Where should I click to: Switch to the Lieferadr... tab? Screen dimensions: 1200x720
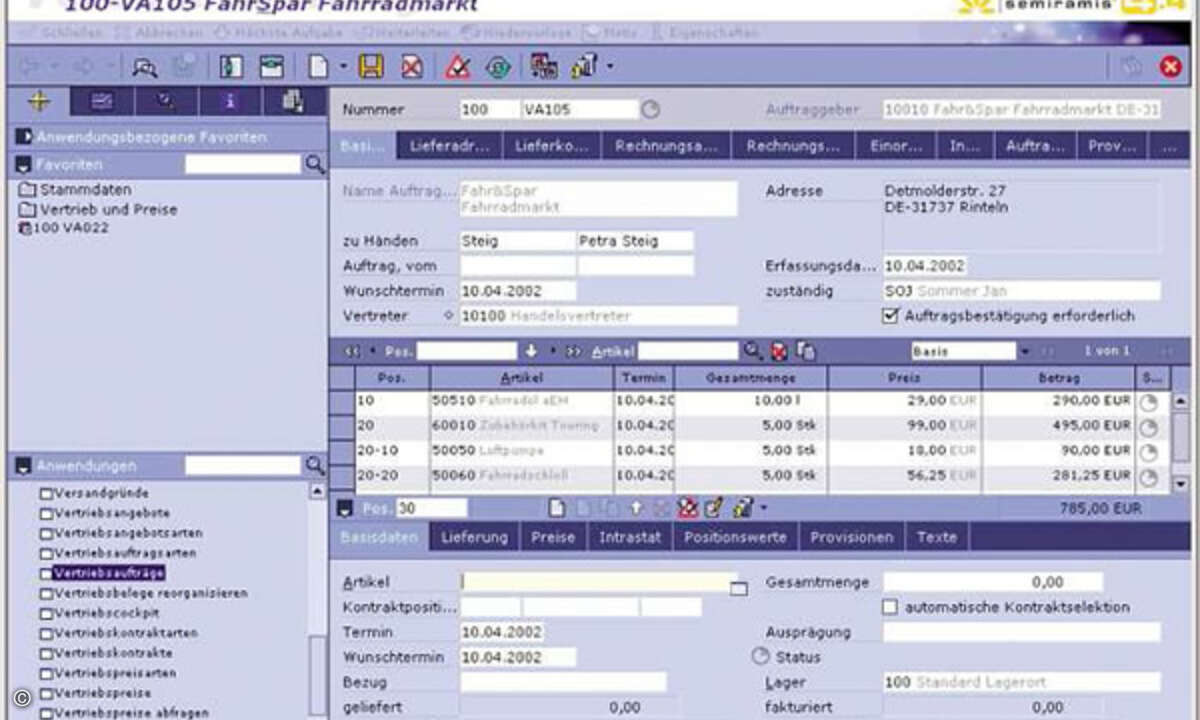pyautogui.click(x=450, y=146)
